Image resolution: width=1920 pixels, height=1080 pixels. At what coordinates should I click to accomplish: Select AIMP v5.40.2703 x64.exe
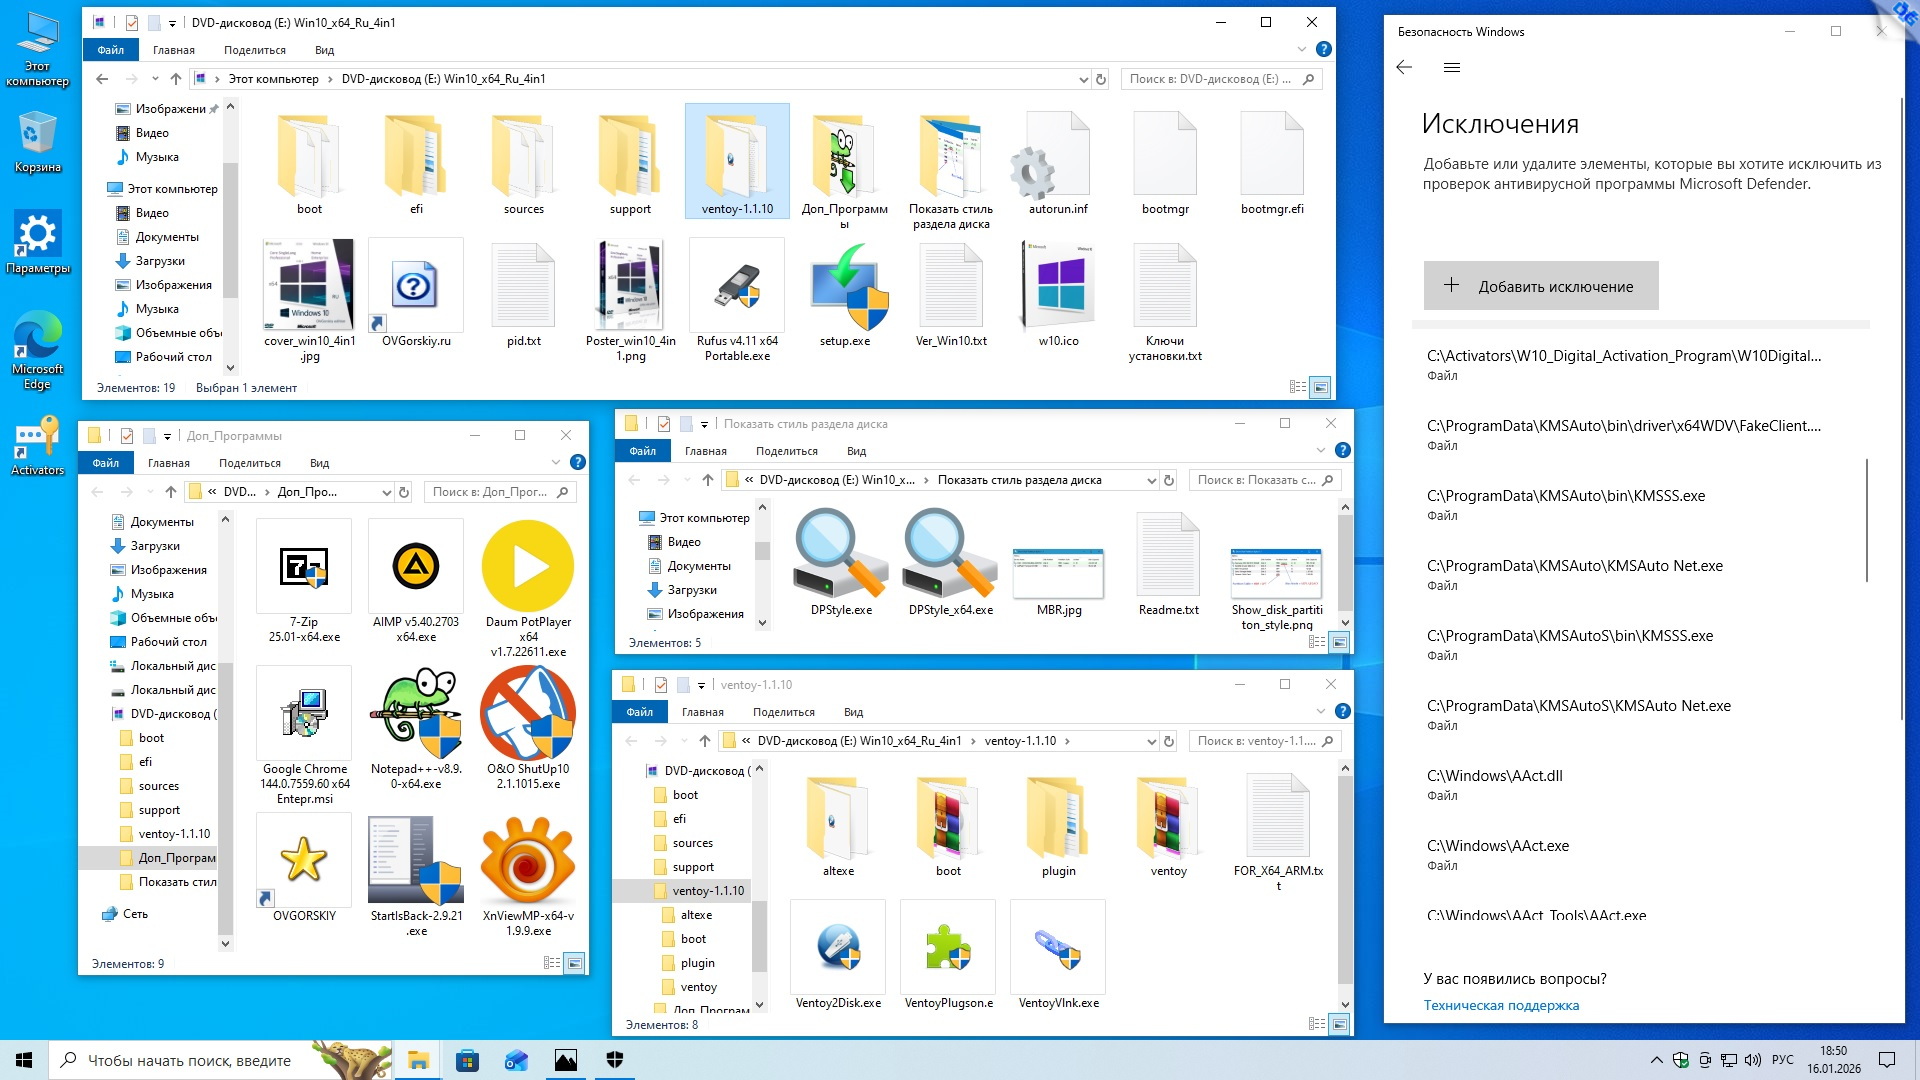[x=415, y=567]
